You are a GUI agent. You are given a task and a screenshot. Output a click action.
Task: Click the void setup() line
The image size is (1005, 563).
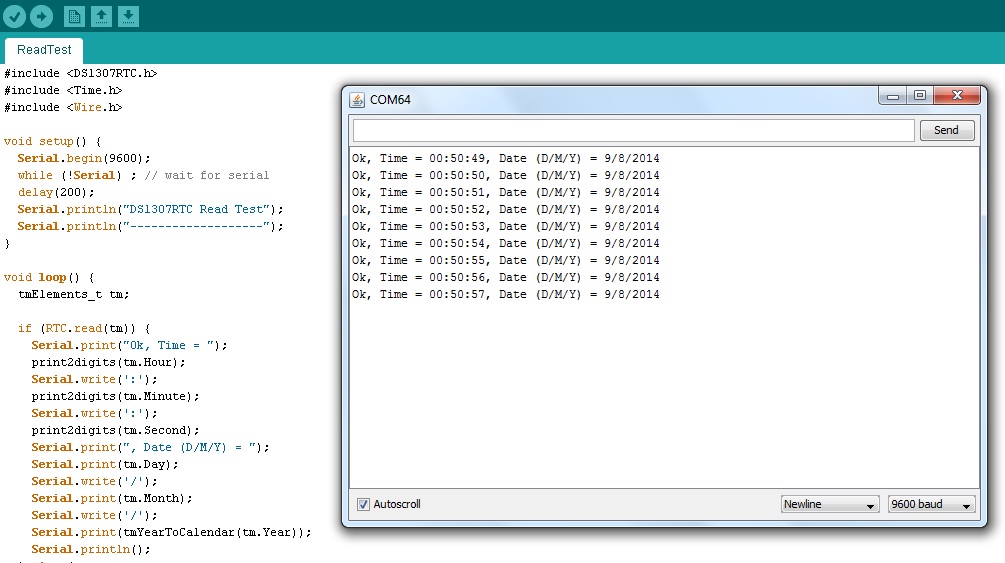click(x=53, y=142)
